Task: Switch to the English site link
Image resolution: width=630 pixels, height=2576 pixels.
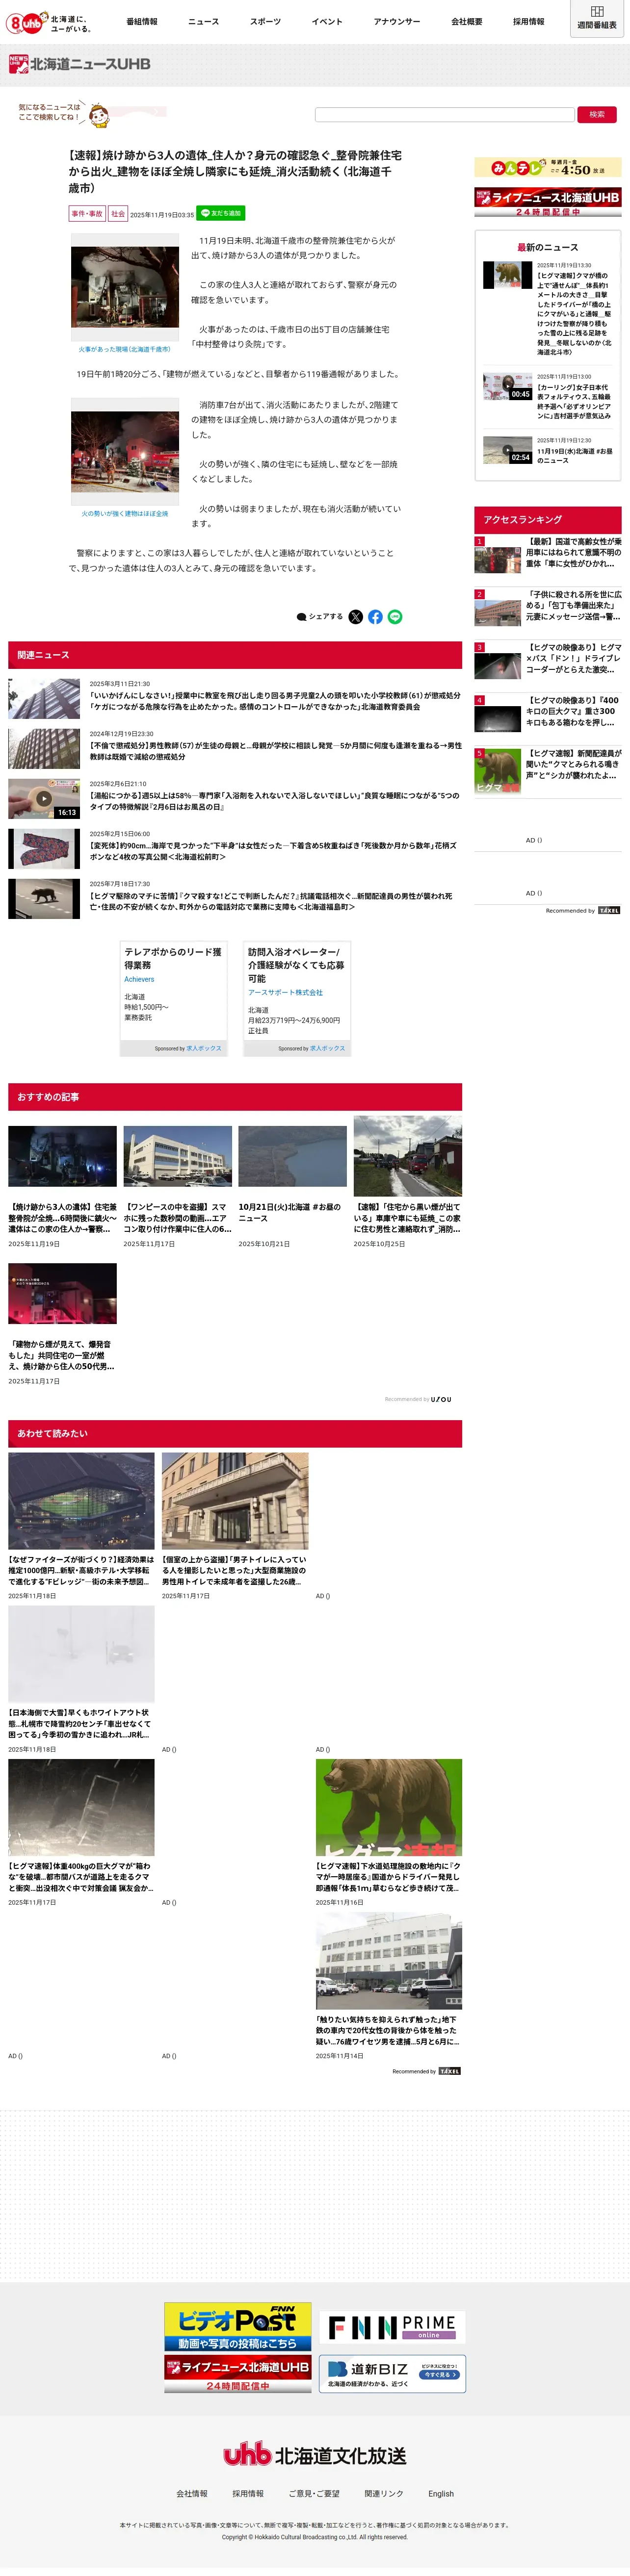Action: click(x=441, y=2493)
